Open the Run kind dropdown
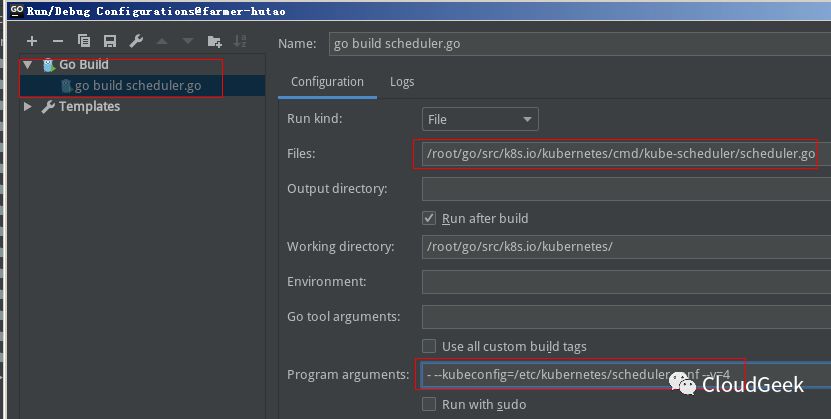Screen dimensions: 831x419 480,119
